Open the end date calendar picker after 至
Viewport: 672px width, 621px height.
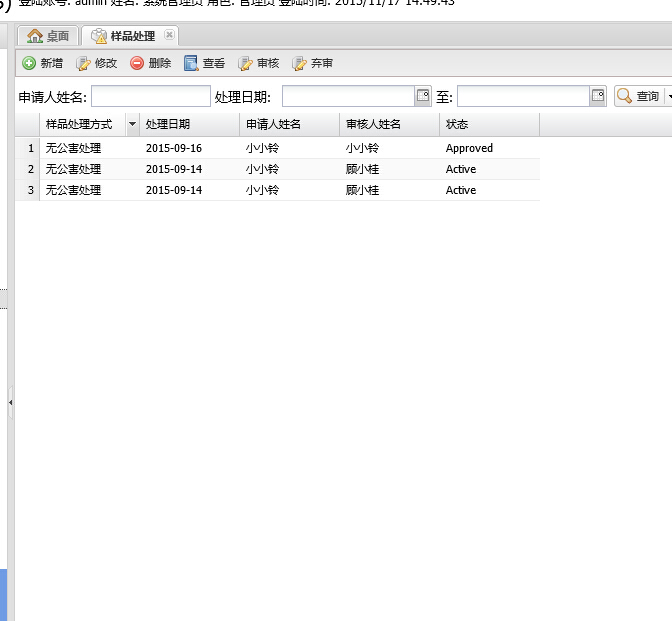[x=598, y=96]
